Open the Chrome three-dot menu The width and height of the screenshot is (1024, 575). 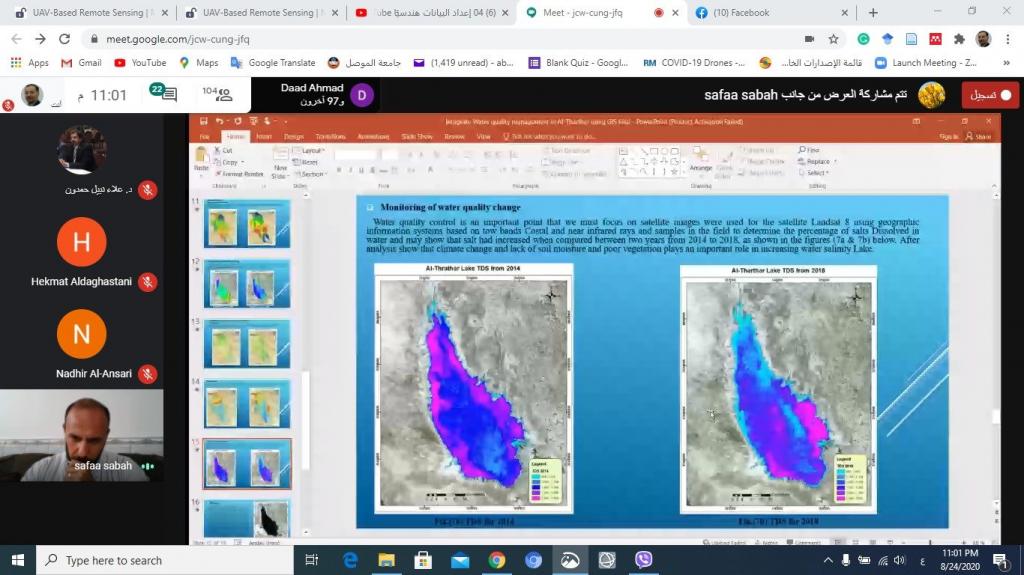1008,39
